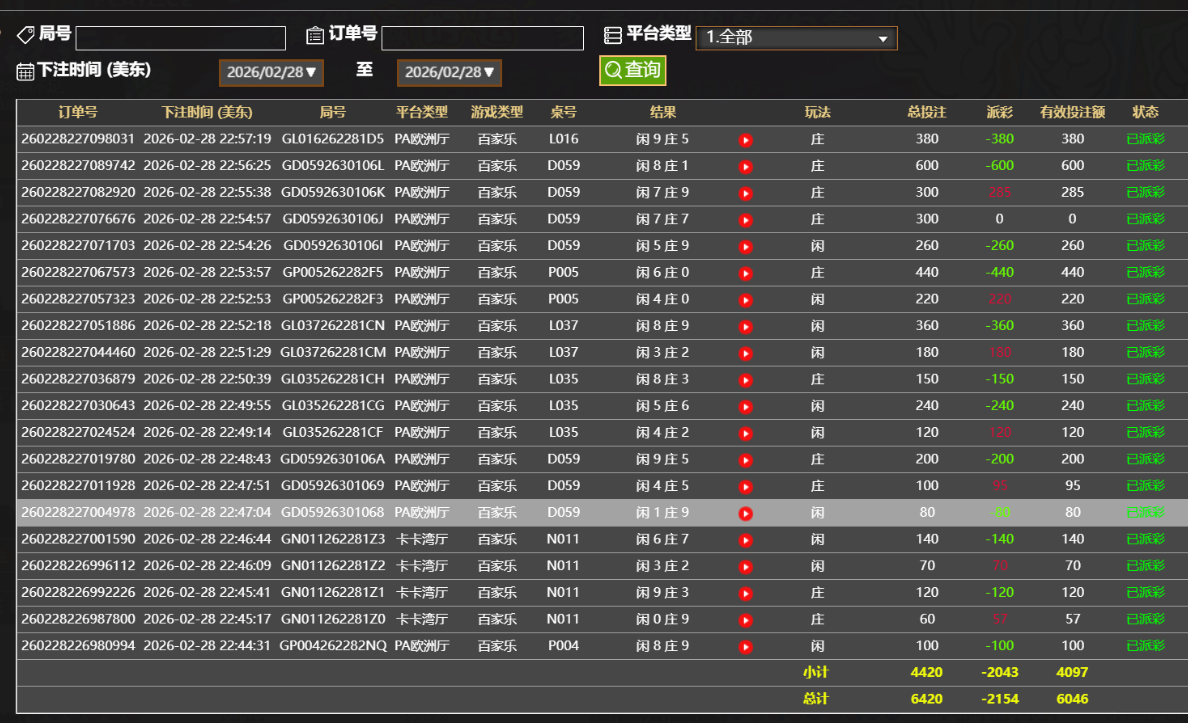Click the tag icon next to the 局号 field

coord(25,34)
